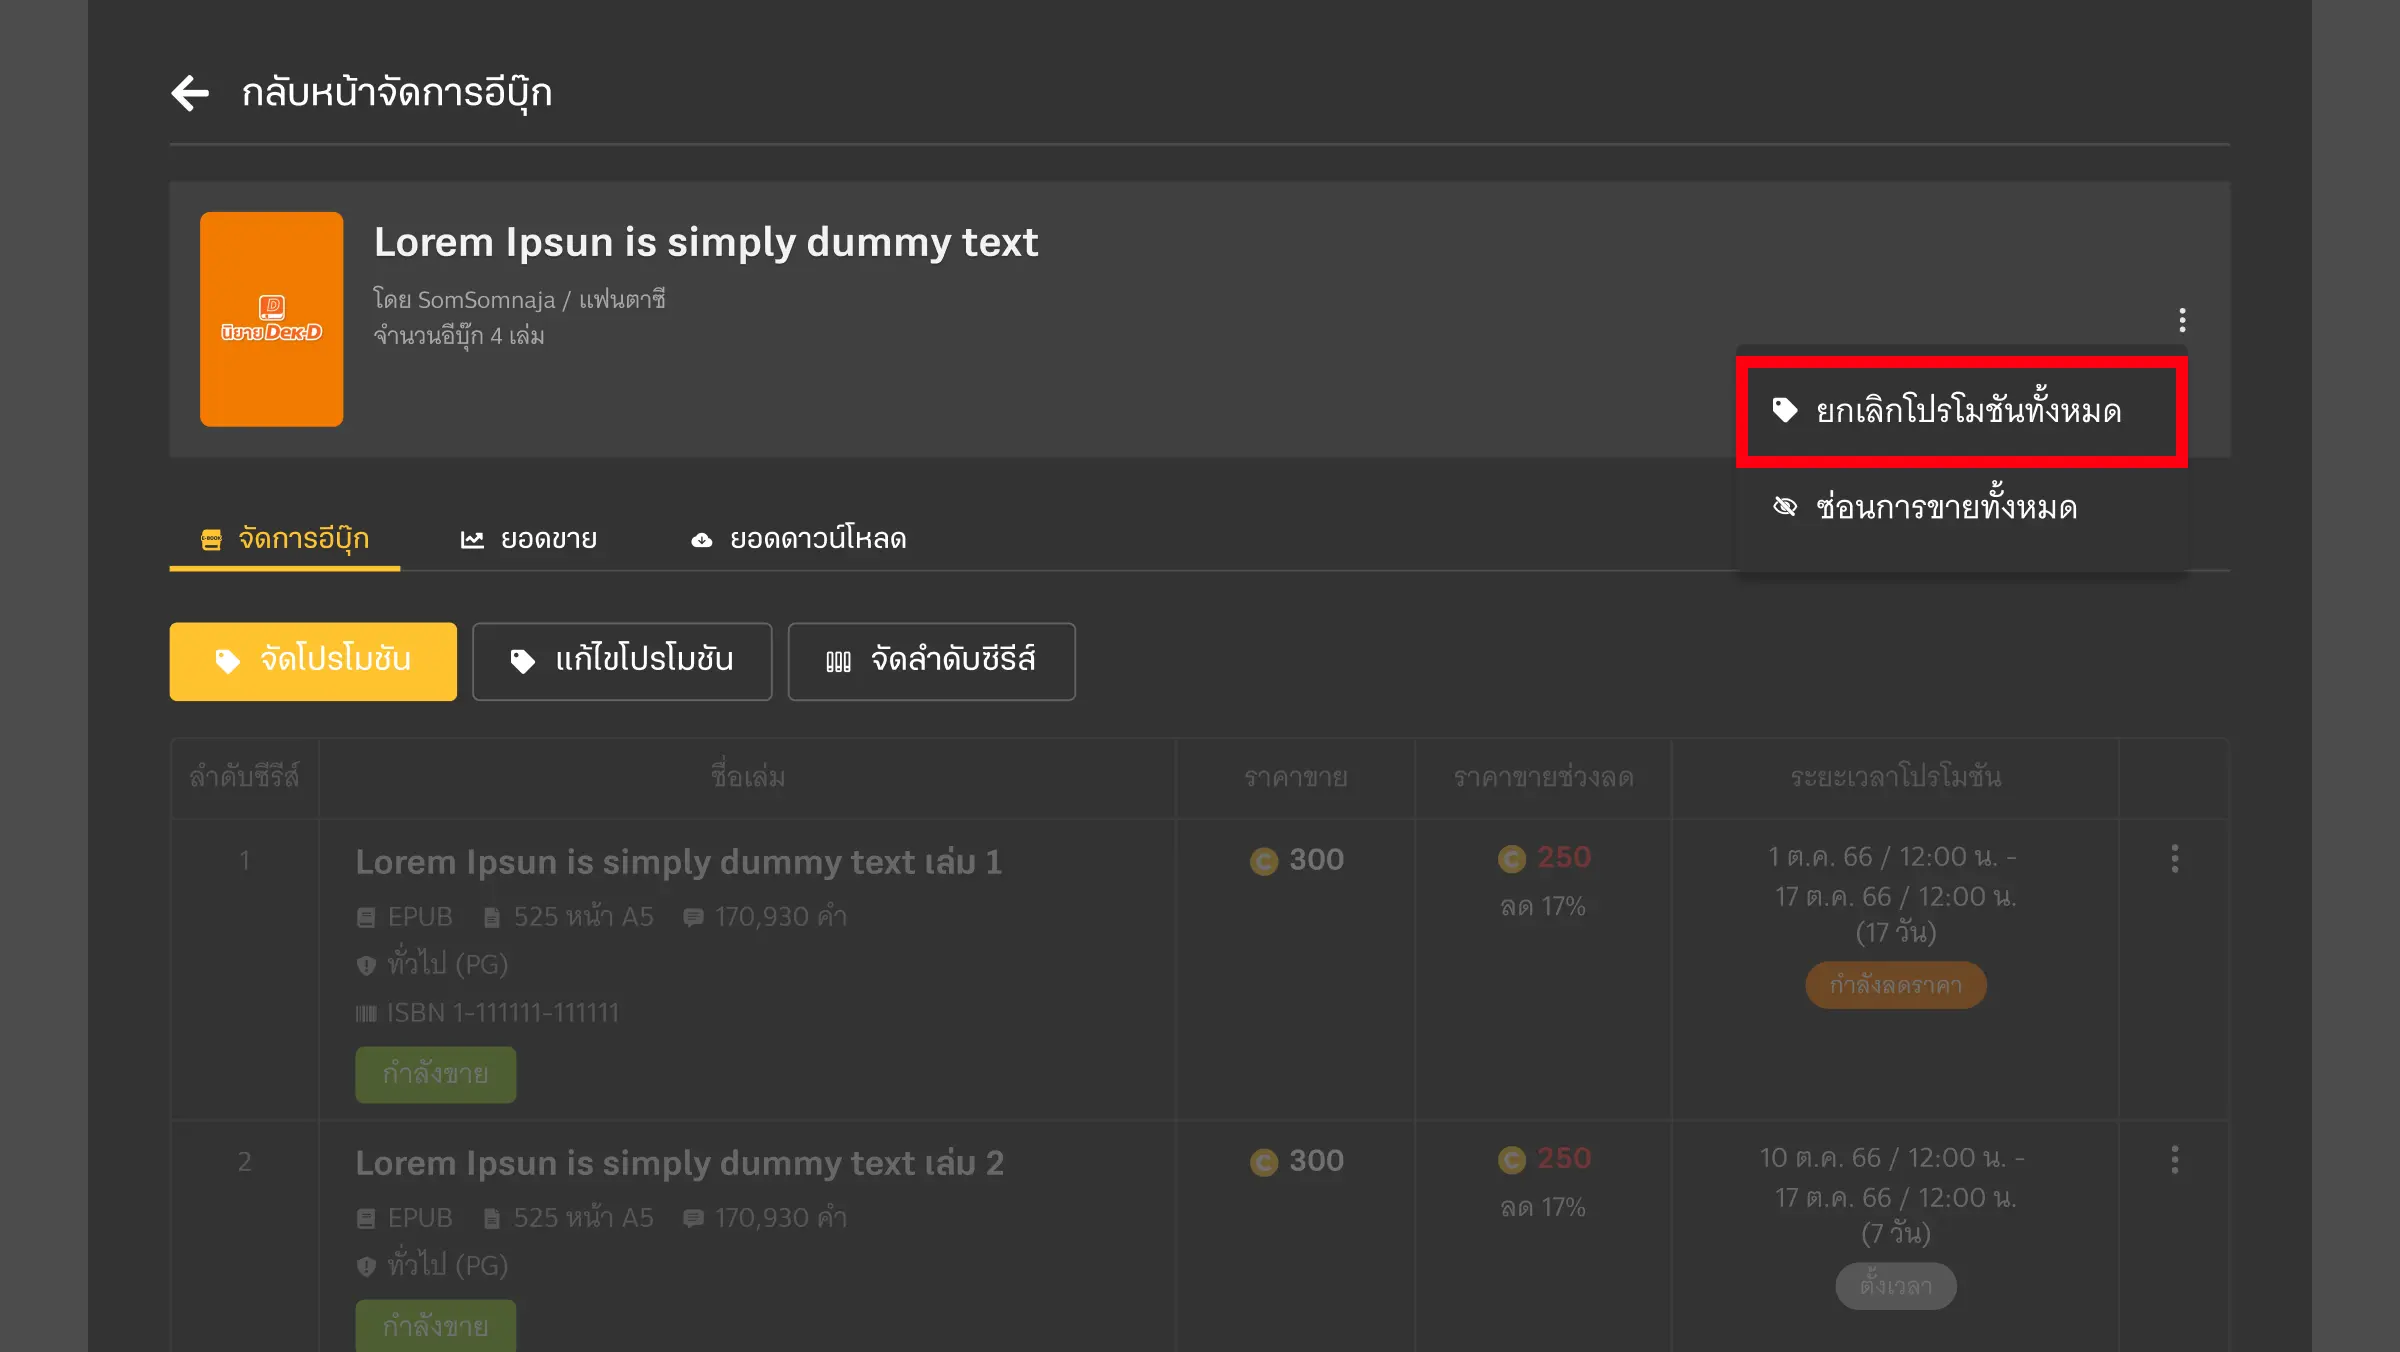Click the ลำดับซีรีส์ column header

pyautogui.click(x=244, y=777)
